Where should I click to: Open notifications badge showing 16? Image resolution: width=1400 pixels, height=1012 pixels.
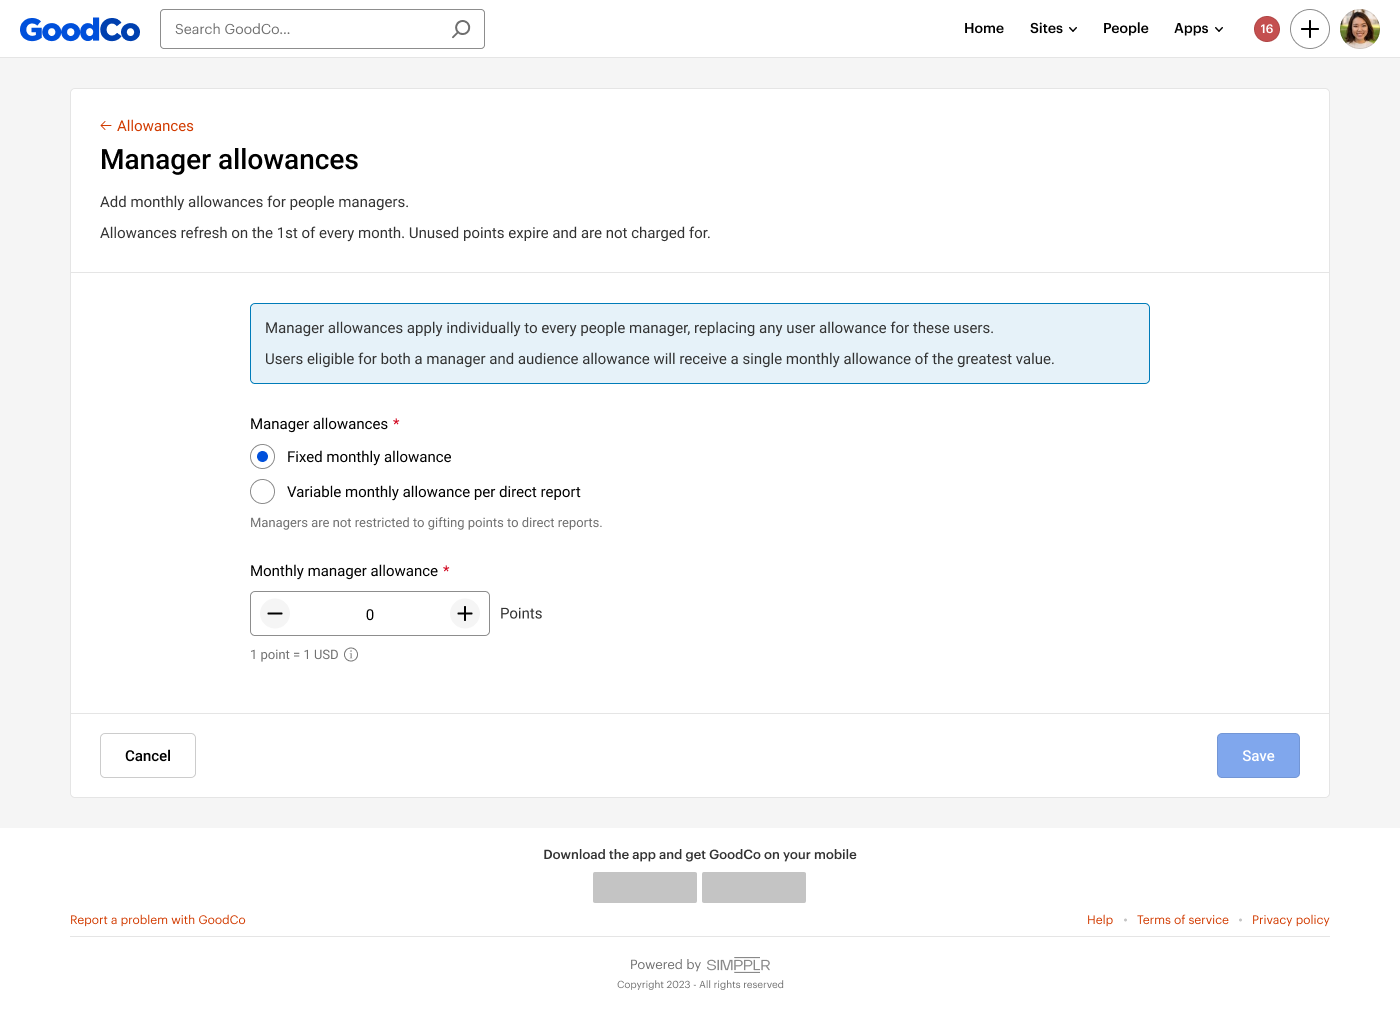point(1266,29)
